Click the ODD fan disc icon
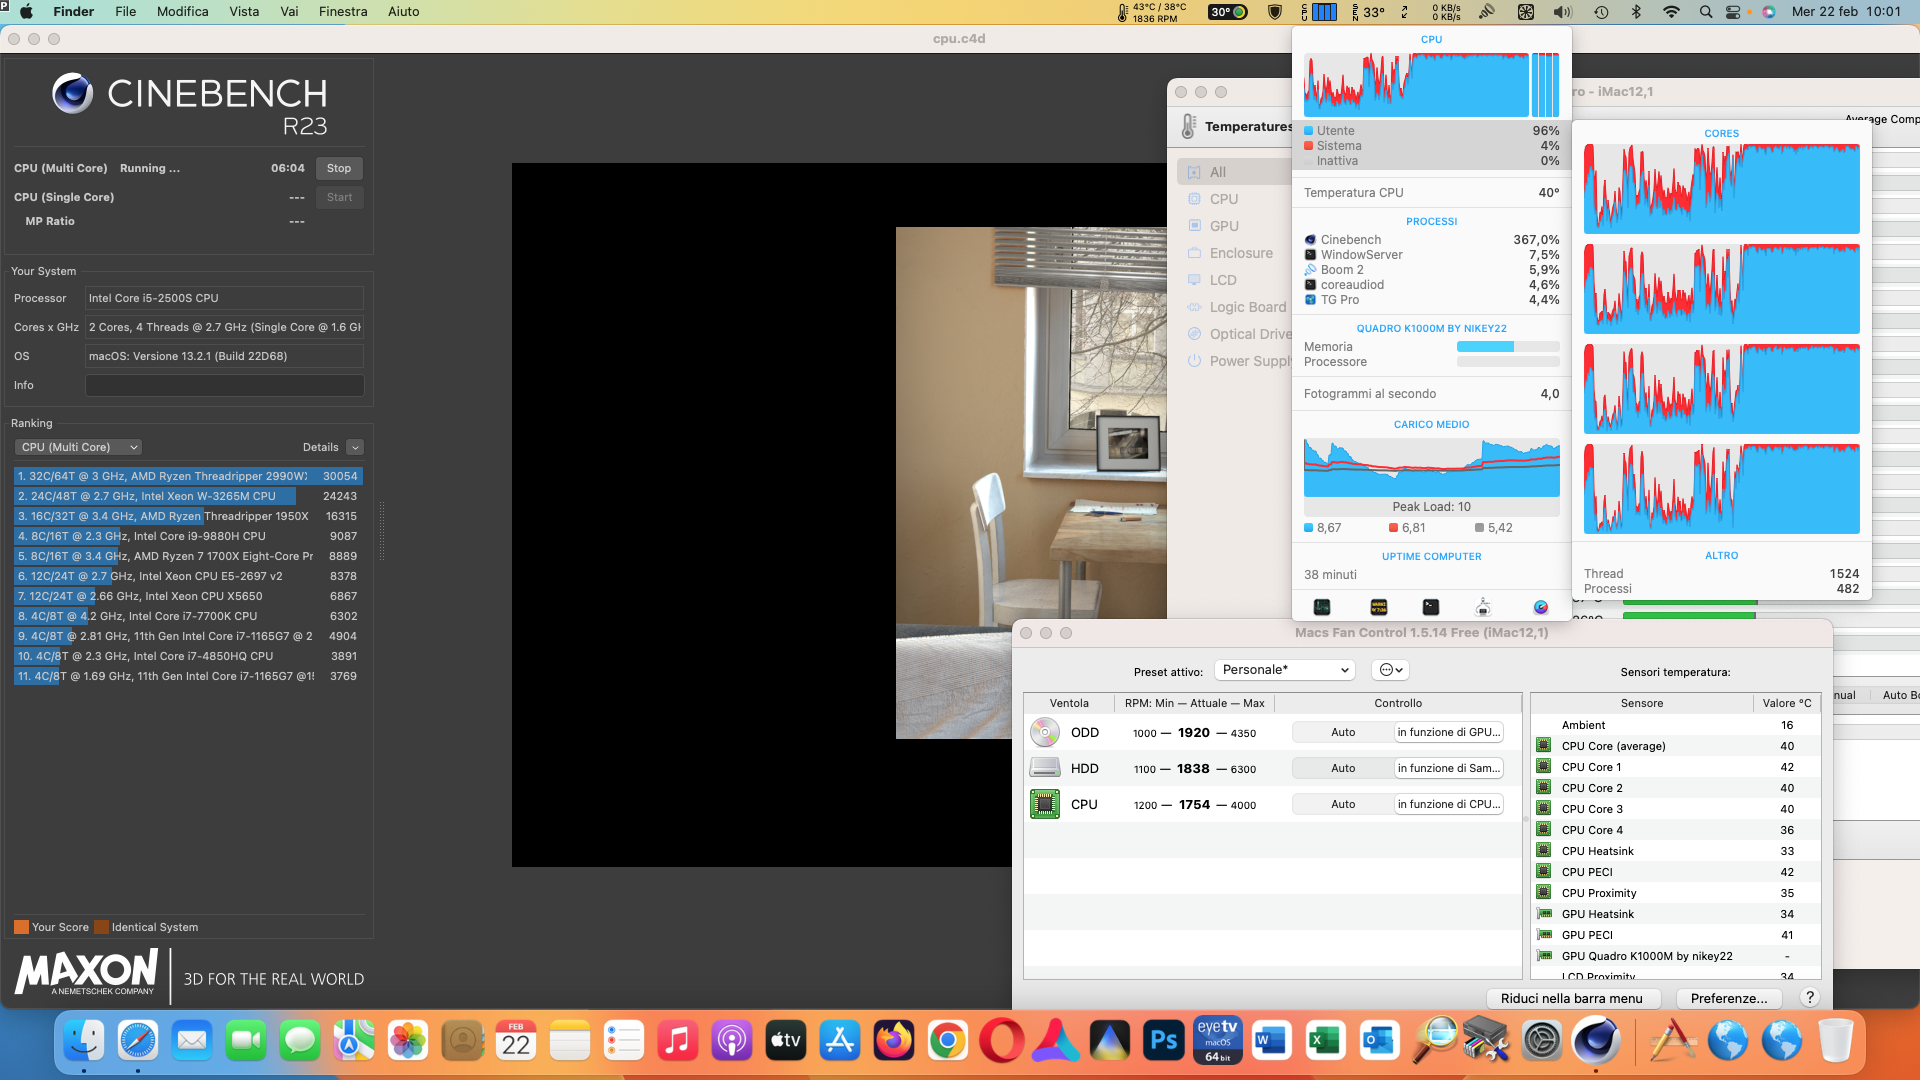The width and height of the screenshot is (1920, 1080). pyautogui.click(x=1045, y=732)
